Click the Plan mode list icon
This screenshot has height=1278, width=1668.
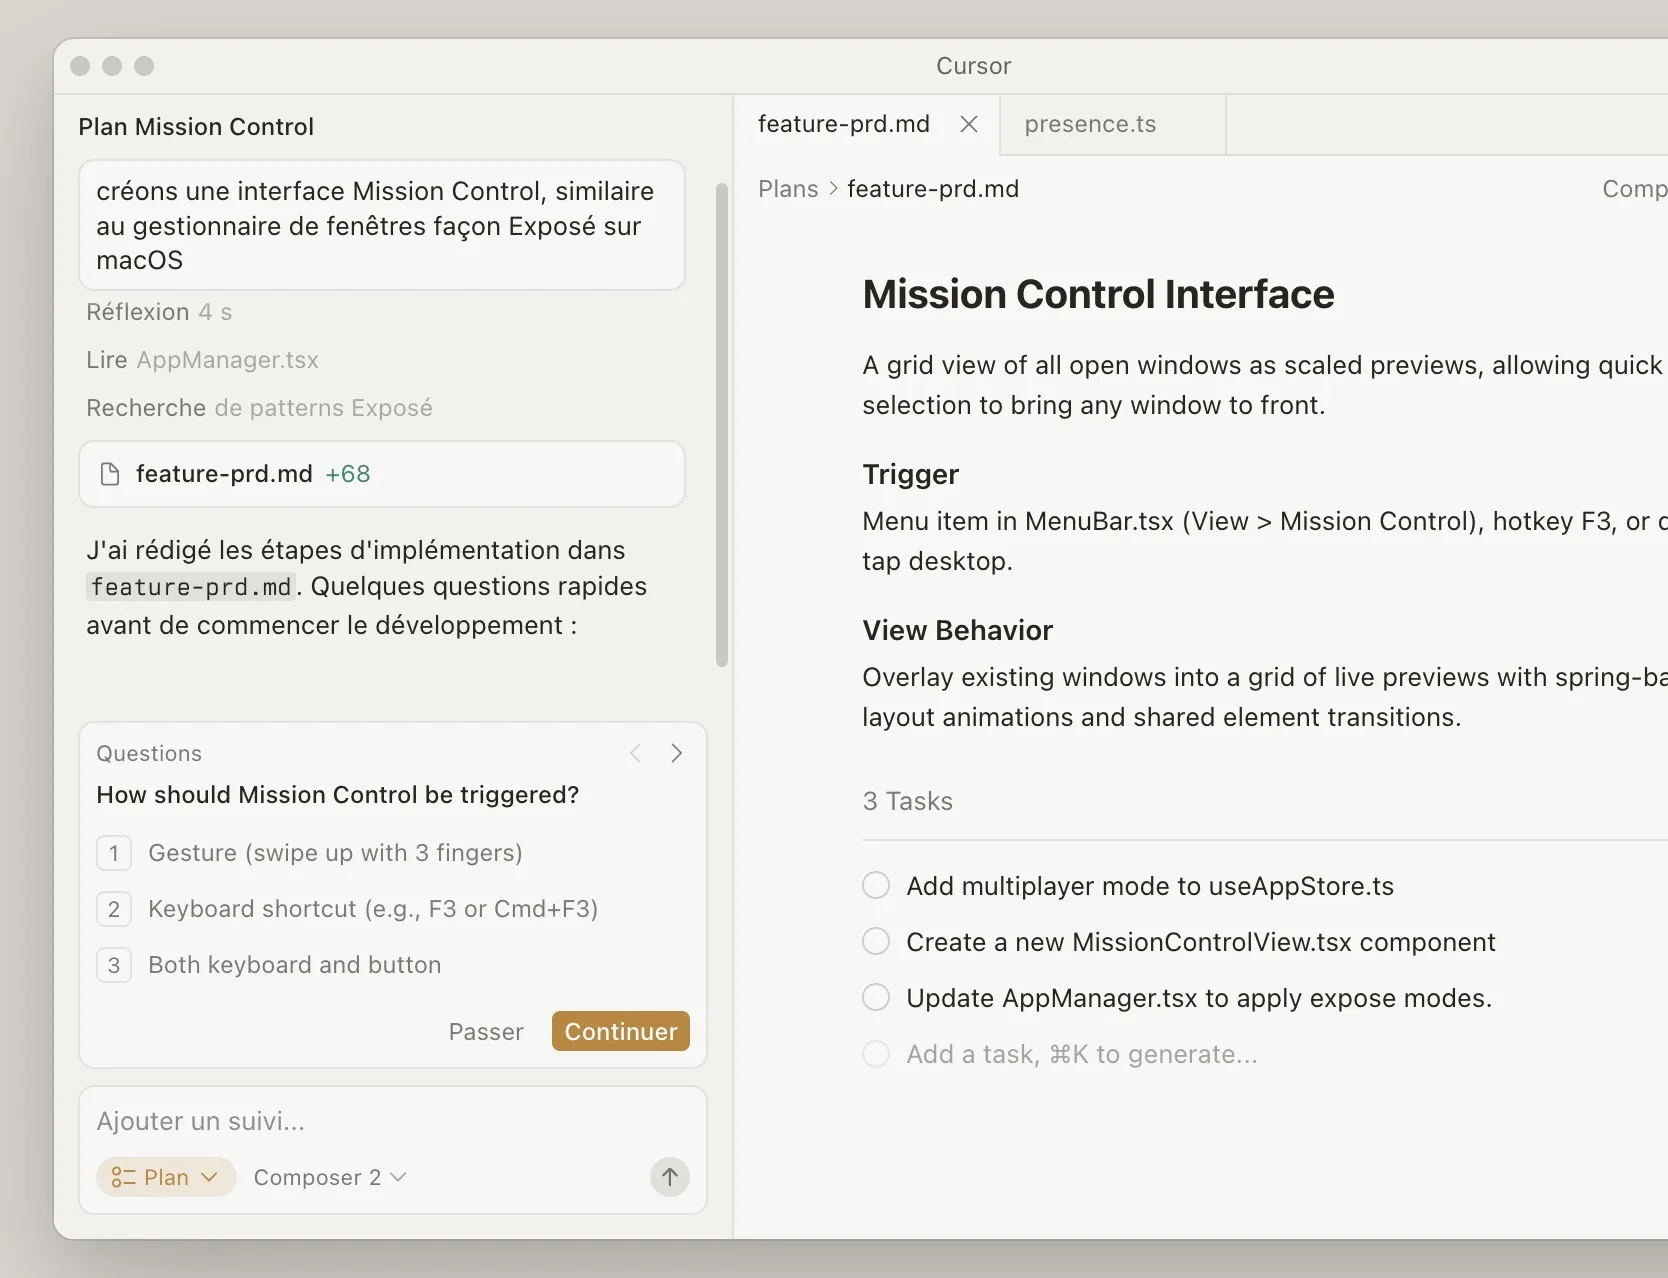(x=123, y=1177)
